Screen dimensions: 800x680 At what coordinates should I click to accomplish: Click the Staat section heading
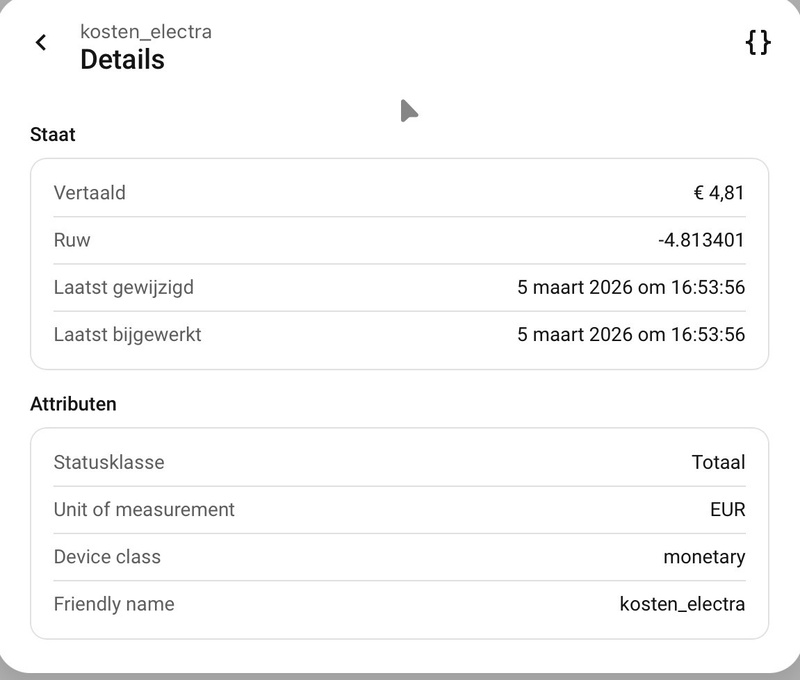click(x=53, y=134)
